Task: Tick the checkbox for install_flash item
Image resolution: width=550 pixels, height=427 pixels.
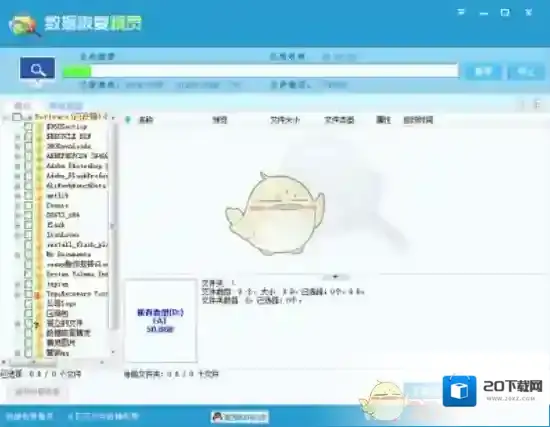Action: point(28,244)
